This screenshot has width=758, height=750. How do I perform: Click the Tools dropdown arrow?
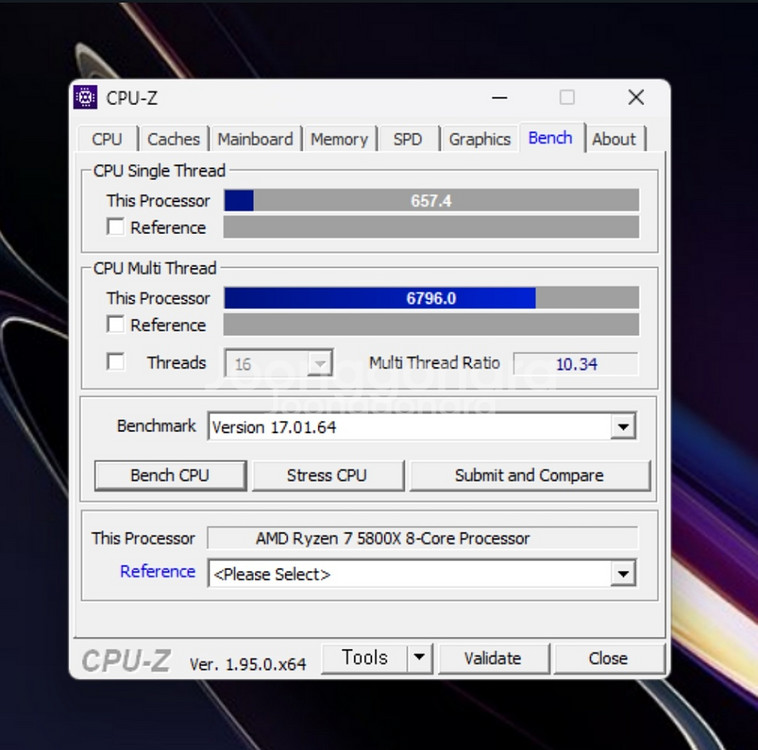(x=419, y=658)
